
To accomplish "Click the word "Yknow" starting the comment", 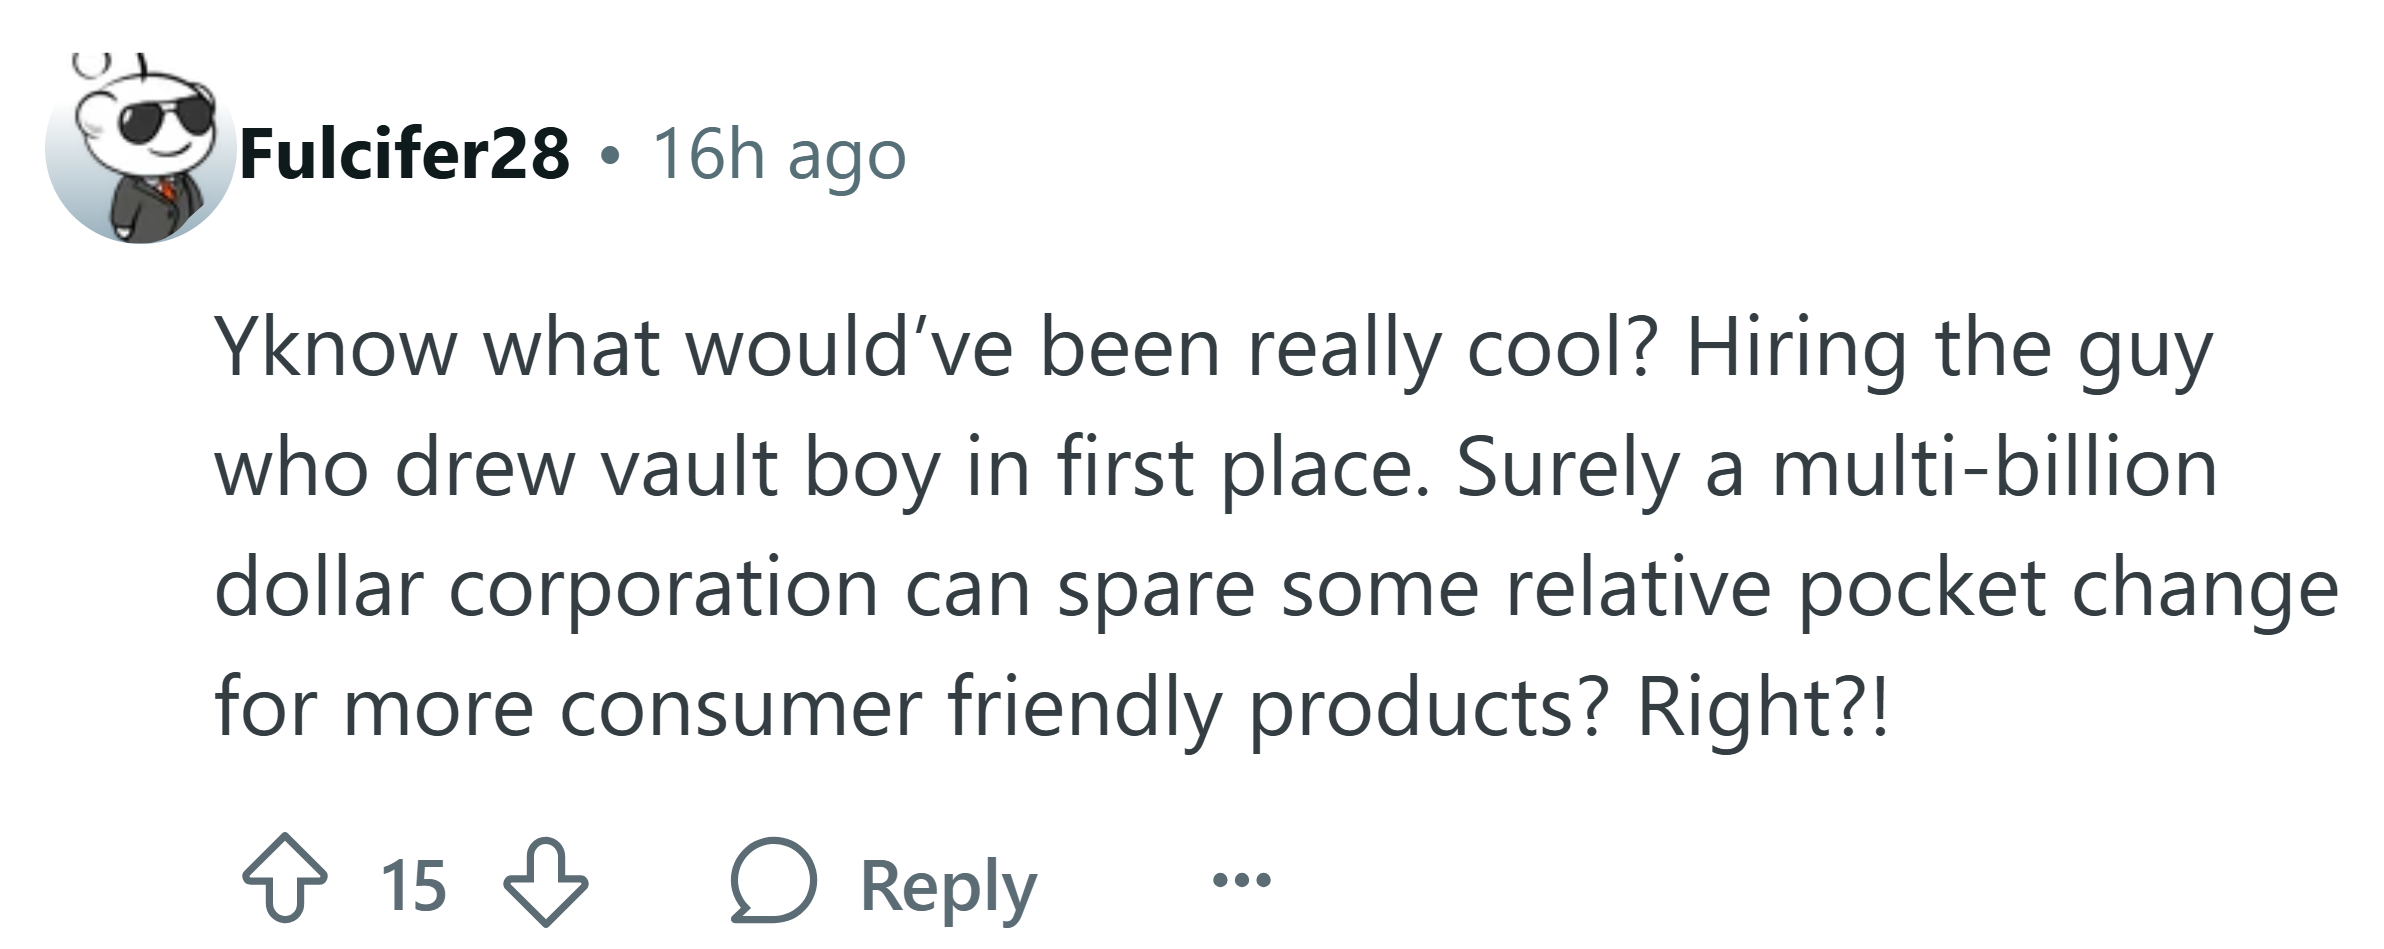I will (335, 348).
